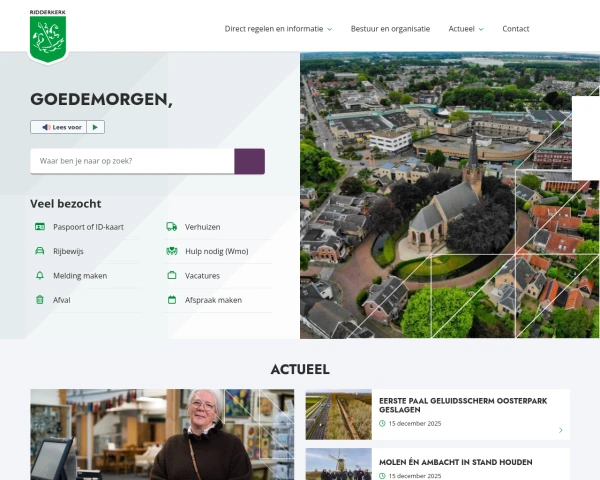Click the 'Waar ben je naar op zoek?' search field

tap(132, 161)
